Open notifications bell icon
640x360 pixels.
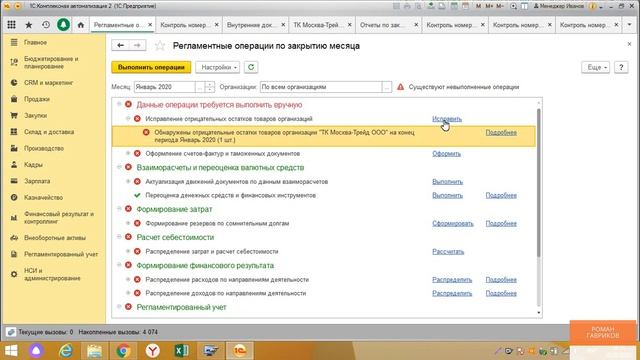point(63,25)
